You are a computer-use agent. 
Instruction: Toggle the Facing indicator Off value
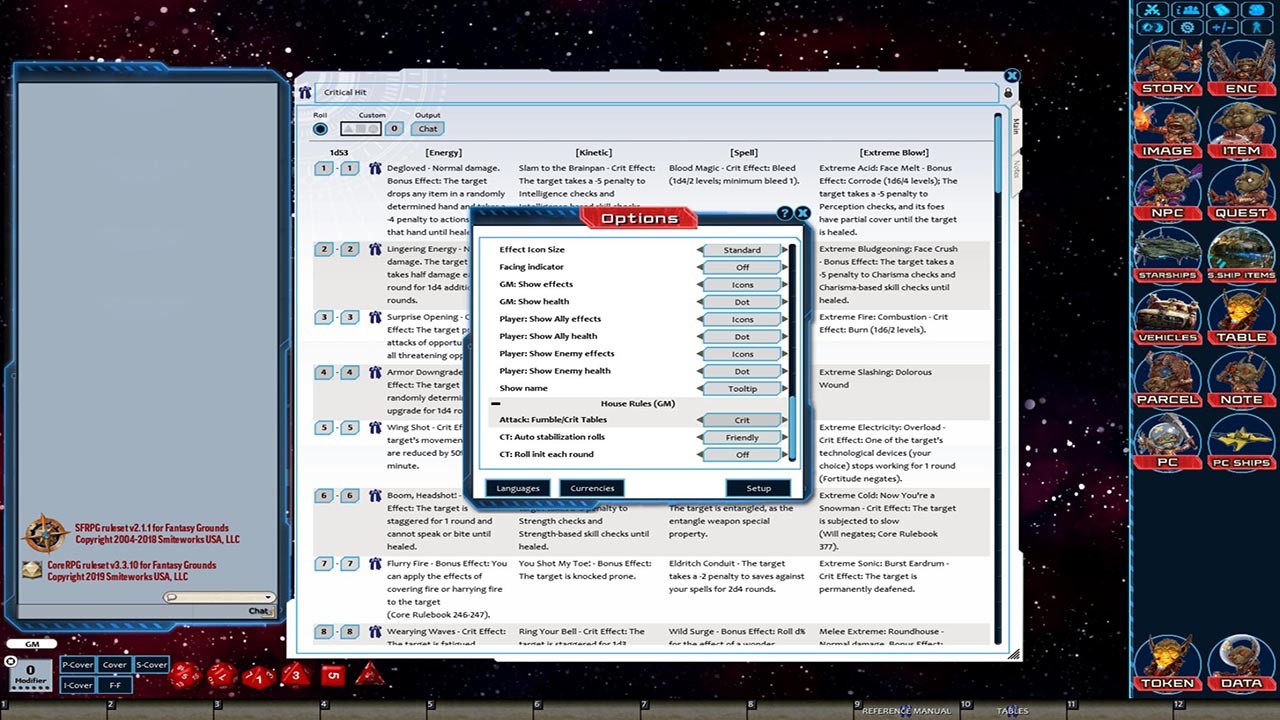coord(742,268)
